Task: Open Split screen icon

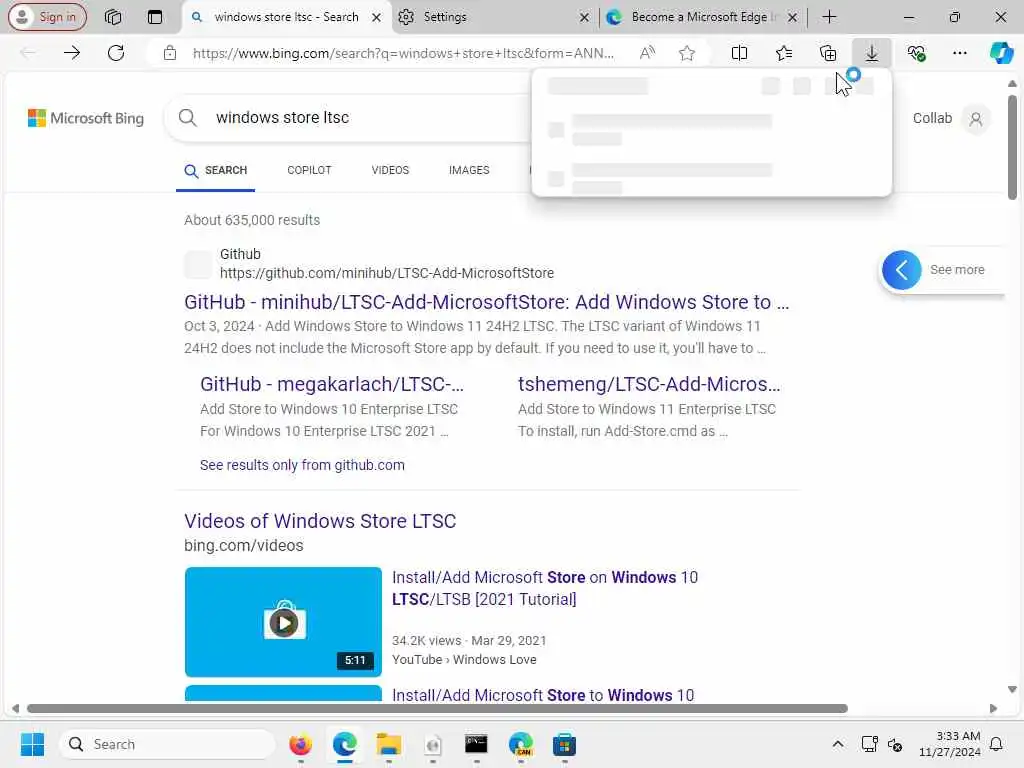Action: tap(739, 53)
